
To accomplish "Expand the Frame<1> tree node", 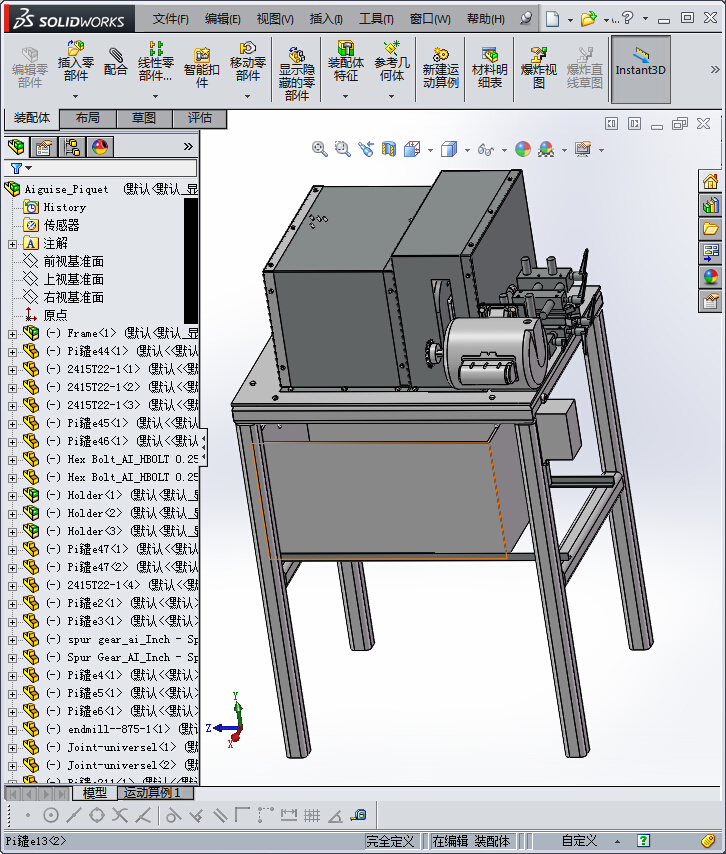I will (x=13, y=334).
